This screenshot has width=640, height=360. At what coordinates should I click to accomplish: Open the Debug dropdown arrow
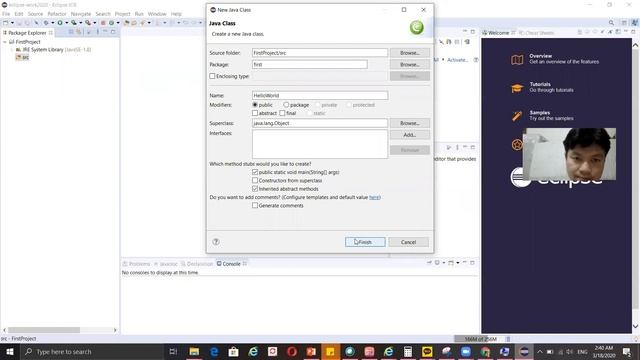pyautogui.click(x=53, y=23)
